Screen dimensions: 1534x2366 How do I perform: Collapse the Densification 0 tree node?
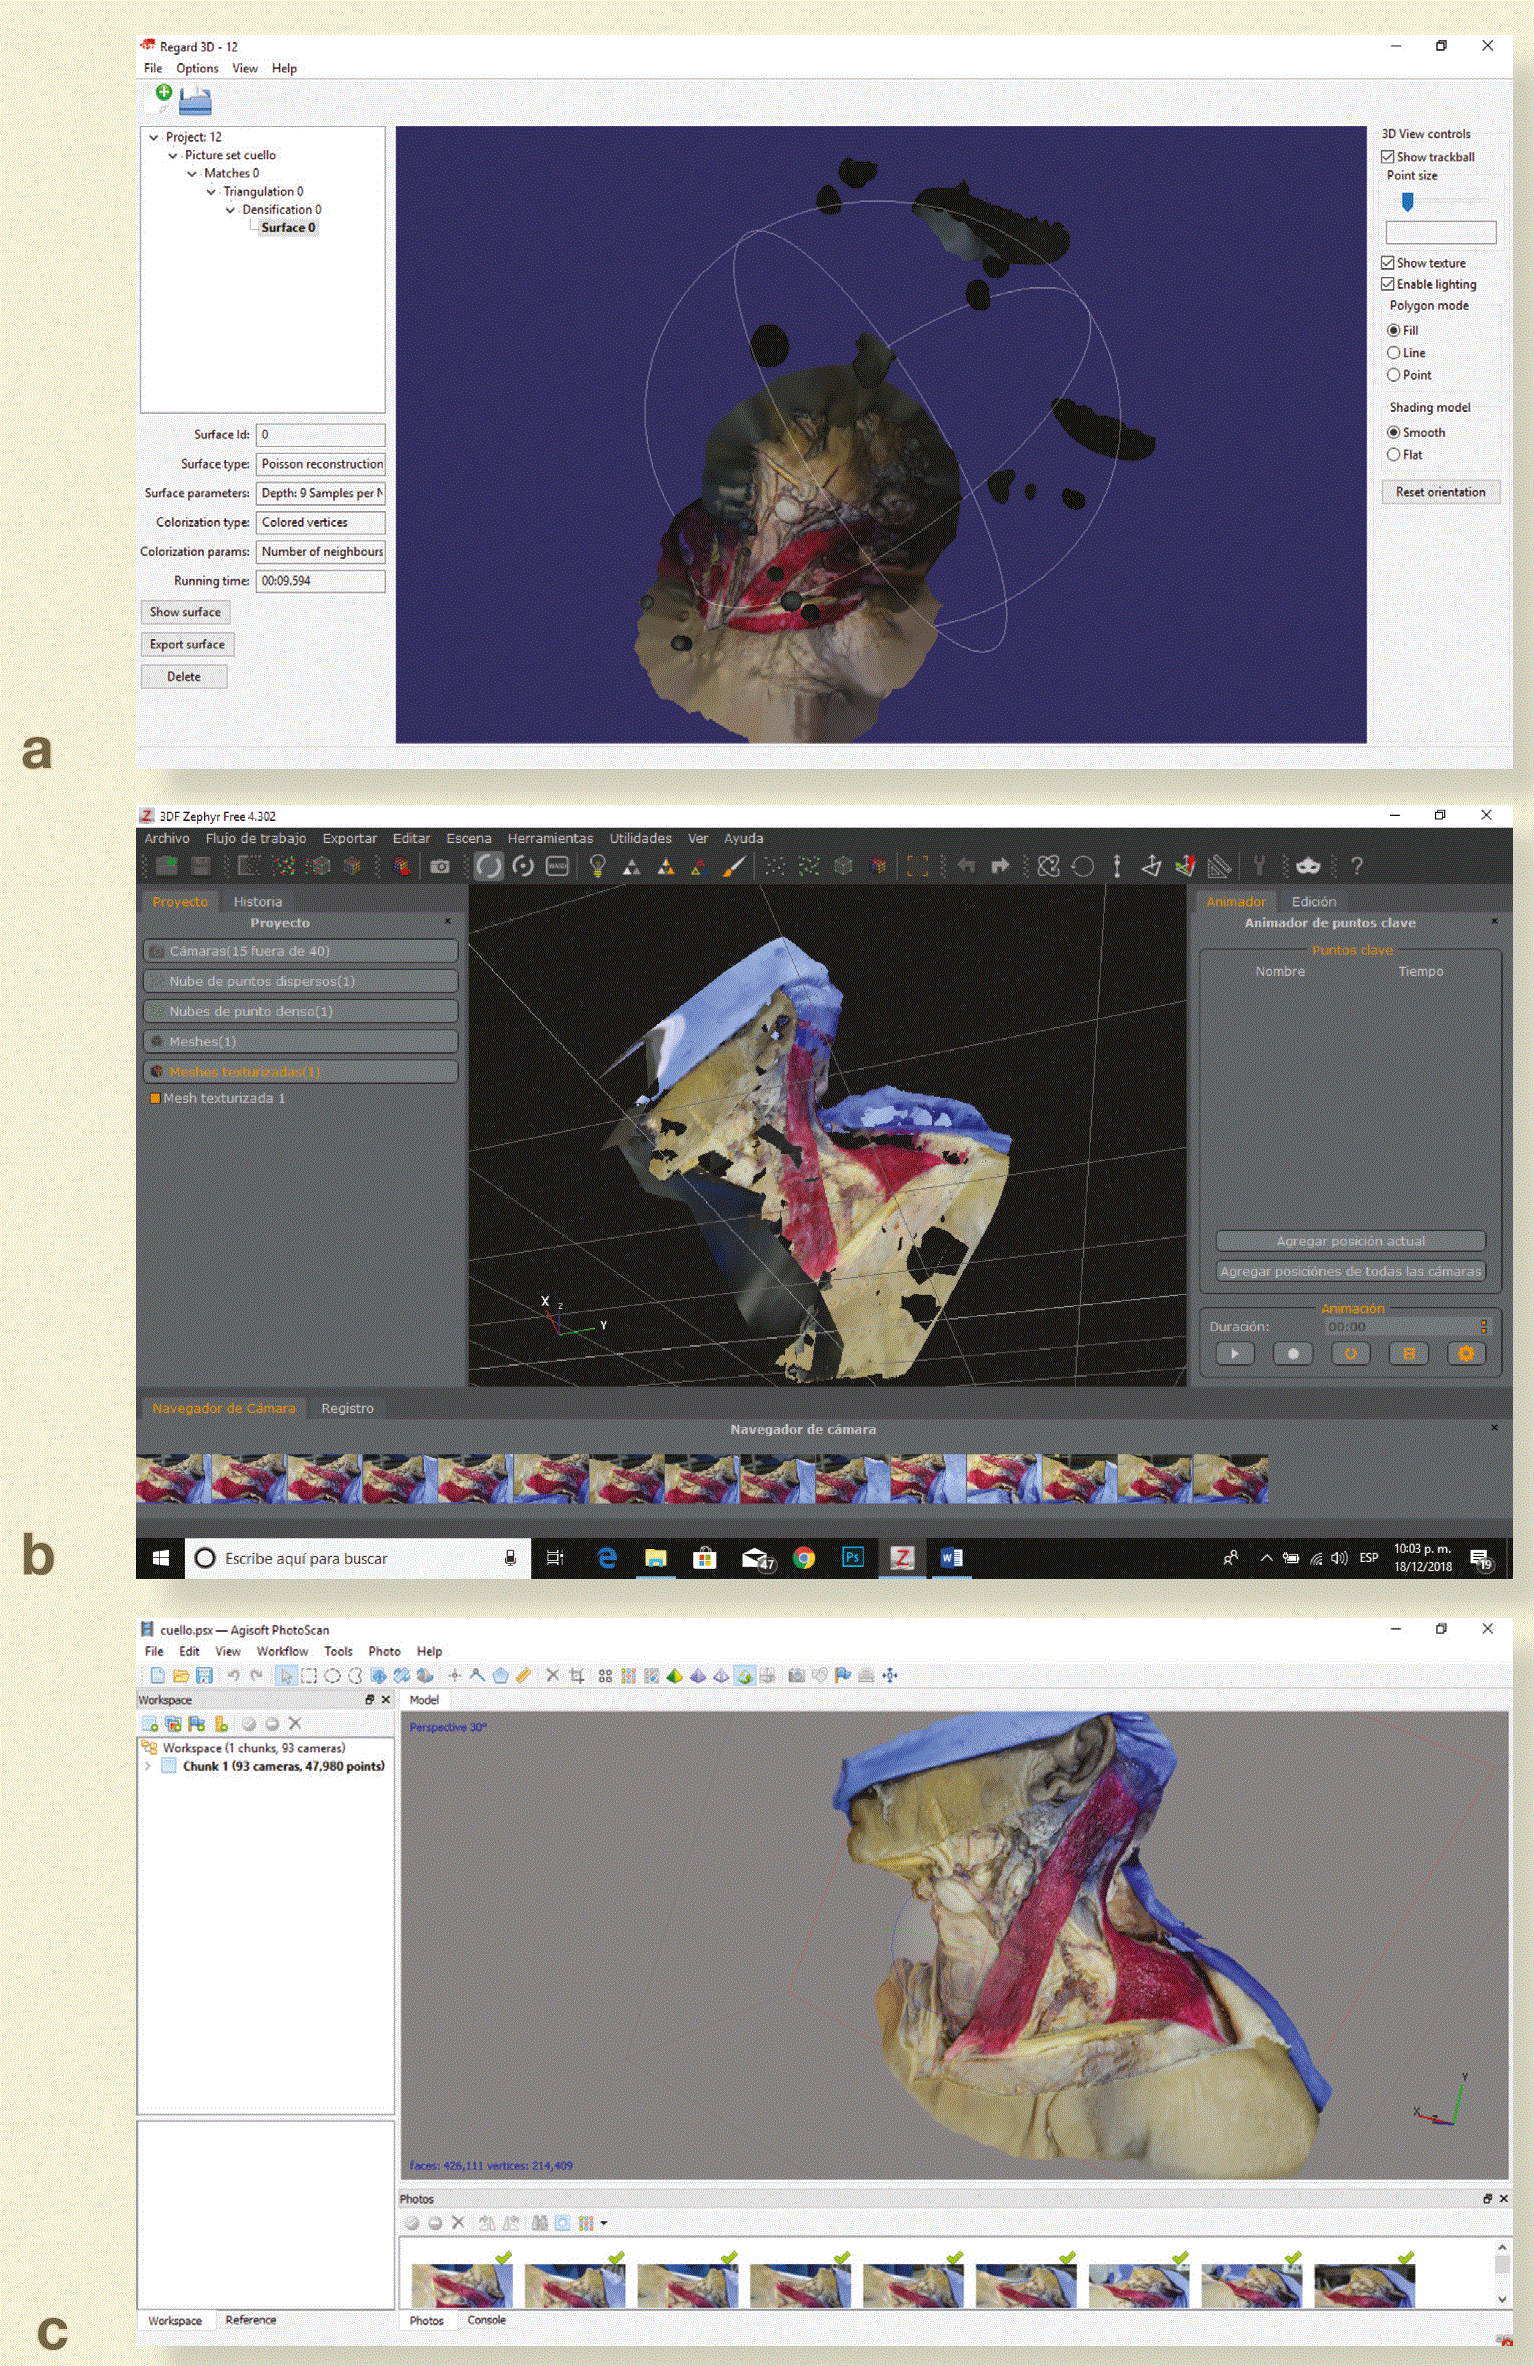[230, 210]
